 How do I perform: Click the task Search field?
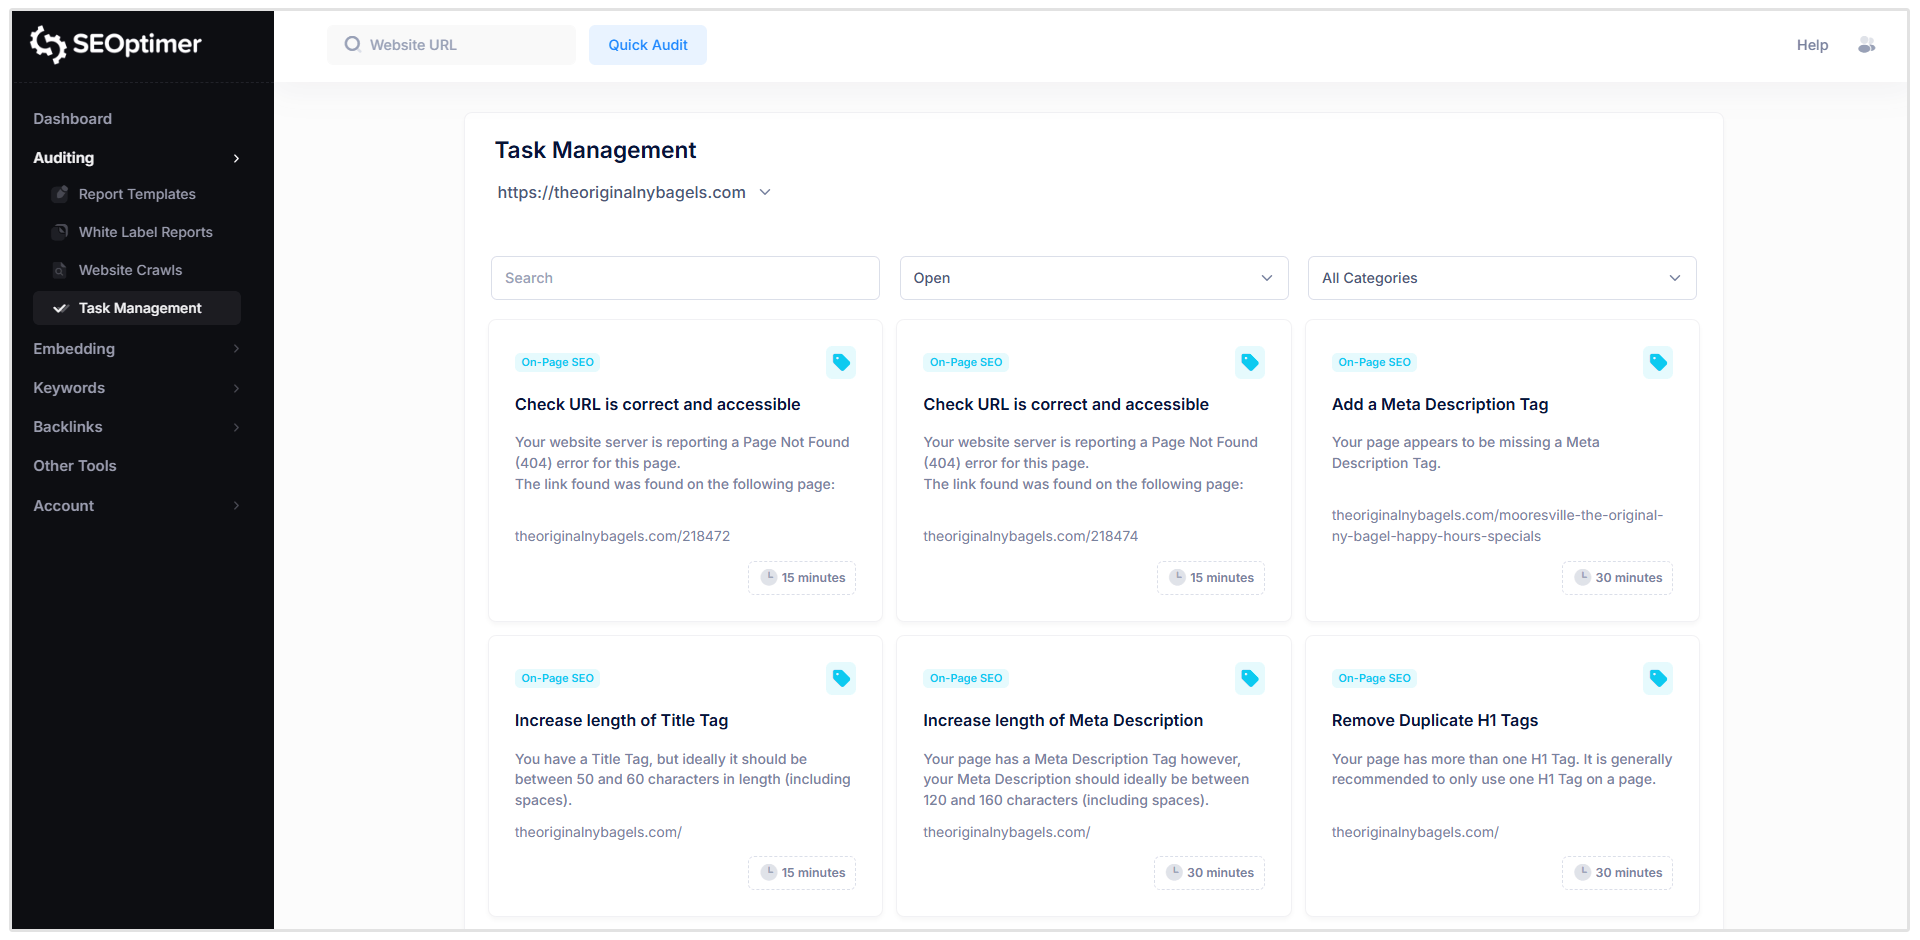685,278
